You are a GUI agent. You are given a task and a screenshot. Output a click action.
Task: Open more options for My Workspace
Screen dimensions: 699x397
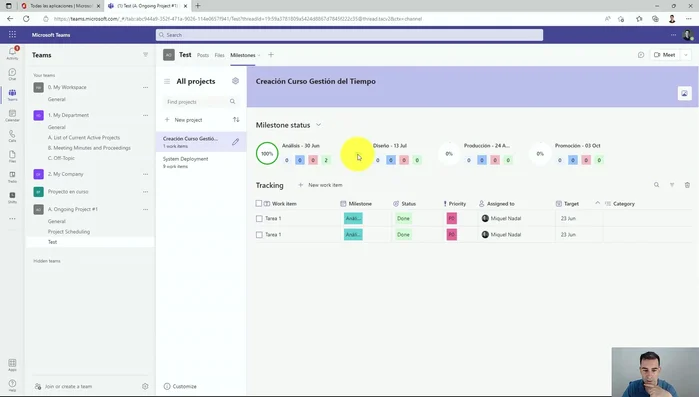pos(145,87)
